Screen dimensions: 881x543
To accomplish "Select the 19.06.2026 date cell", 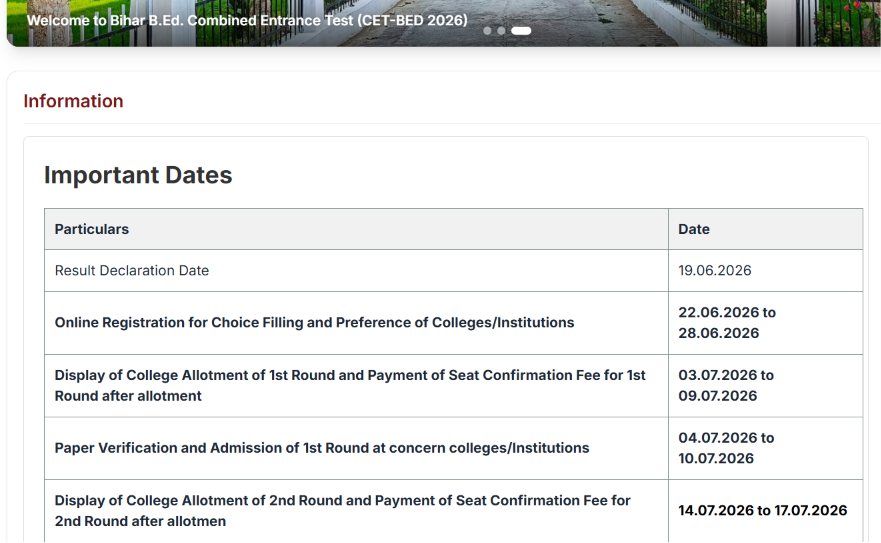I will pos(715,270).
